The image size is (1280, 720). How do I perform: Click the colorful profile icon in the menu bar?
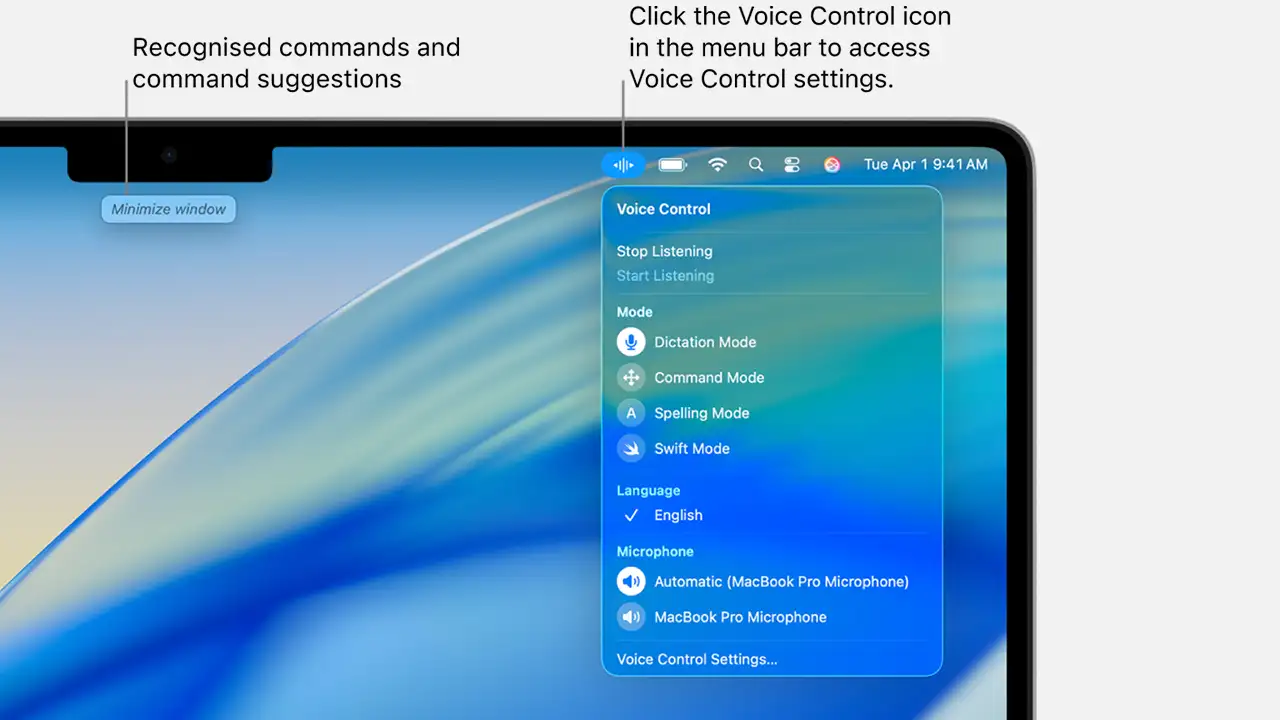pos(832,164)
